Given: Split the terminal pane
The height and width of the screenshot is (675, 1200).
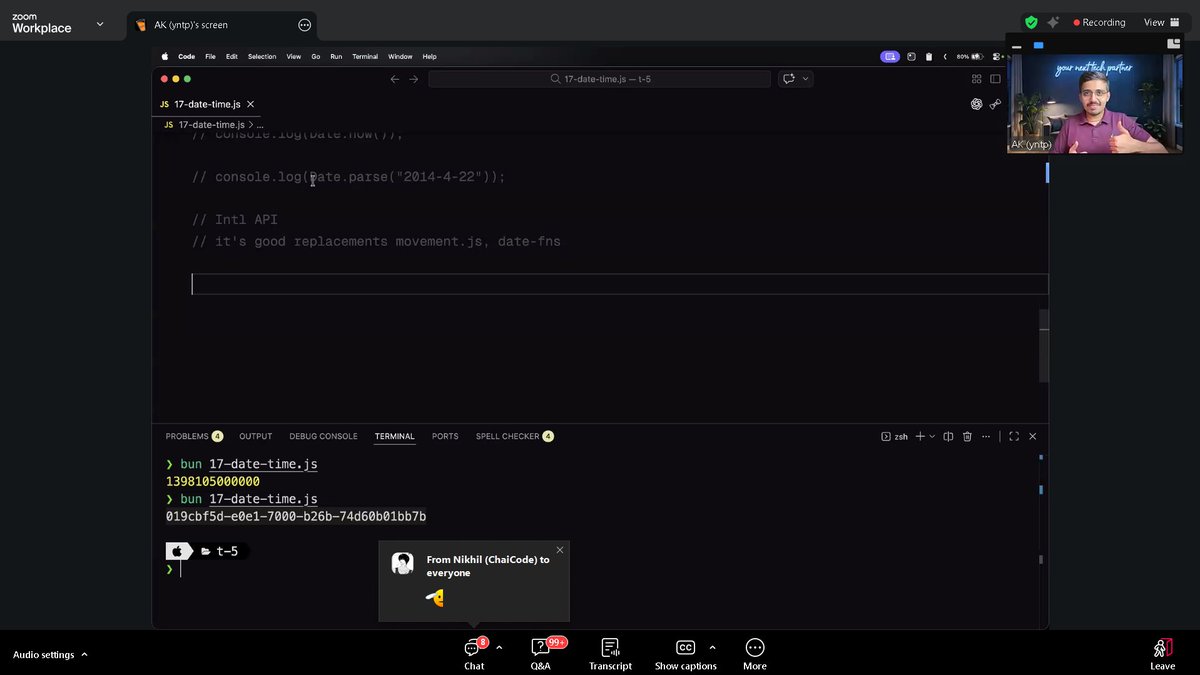Looking at the screenshot, I should (949, 436).
